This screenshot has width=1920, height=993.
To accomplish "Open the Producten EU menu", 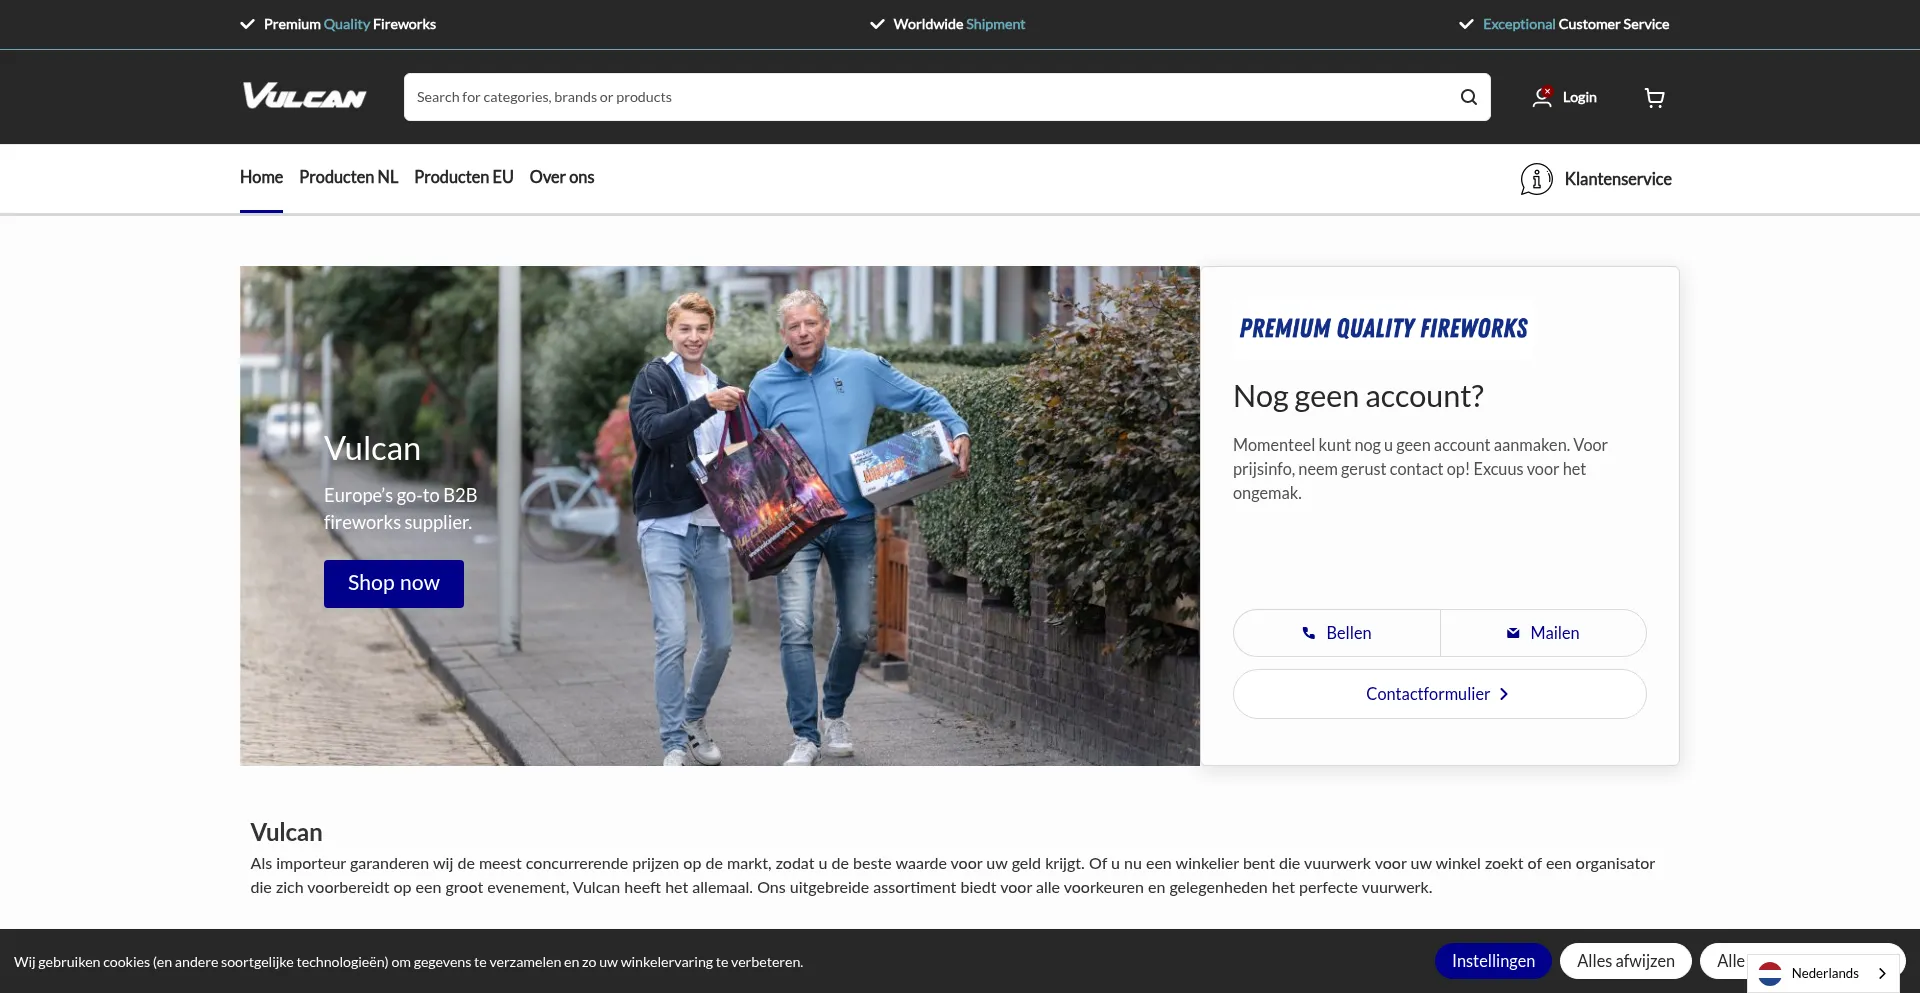I will pos(463,177).
